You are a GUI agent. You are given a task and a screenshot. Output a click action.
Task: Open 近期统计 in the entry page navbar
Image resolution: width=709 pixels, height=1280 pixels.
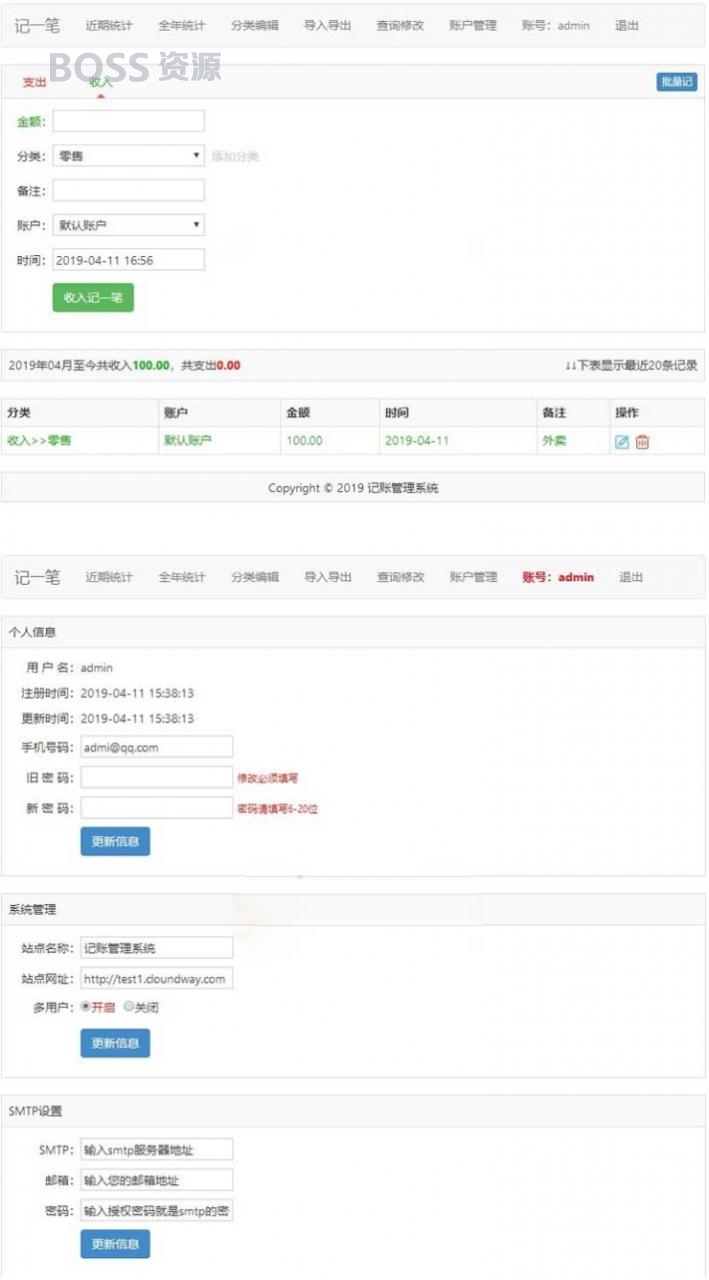[x=109, y=25]
